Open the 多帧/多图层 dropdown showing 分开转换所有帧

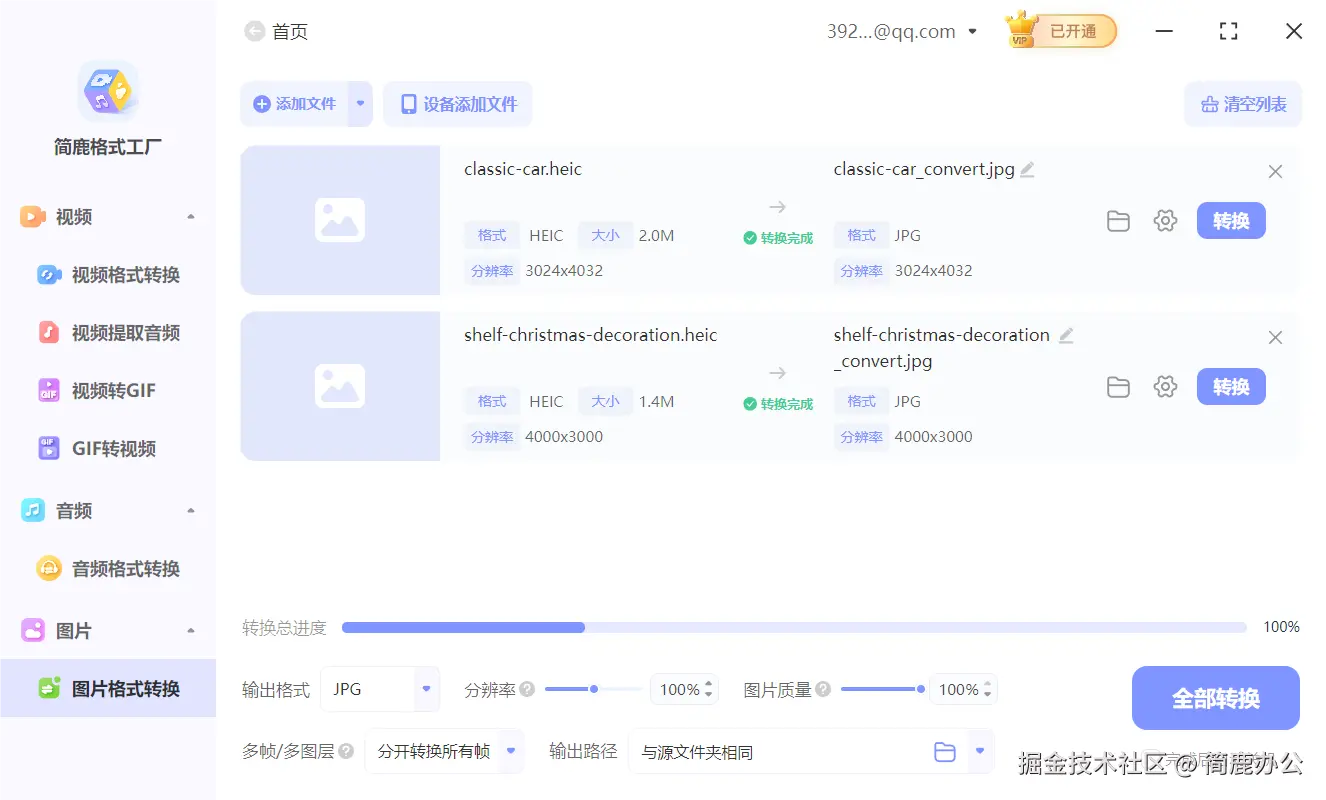(445, 751)
